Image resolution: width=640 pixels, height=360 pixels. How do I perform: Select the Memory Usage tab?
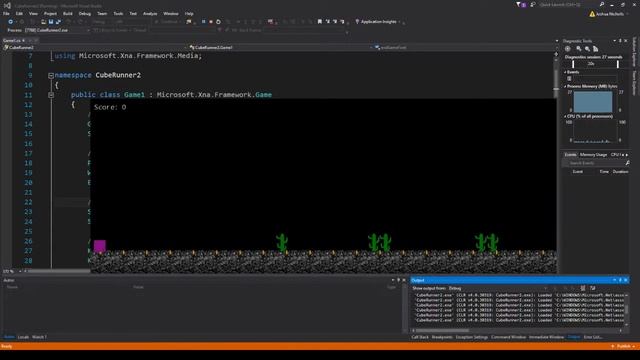pos(593,155)
